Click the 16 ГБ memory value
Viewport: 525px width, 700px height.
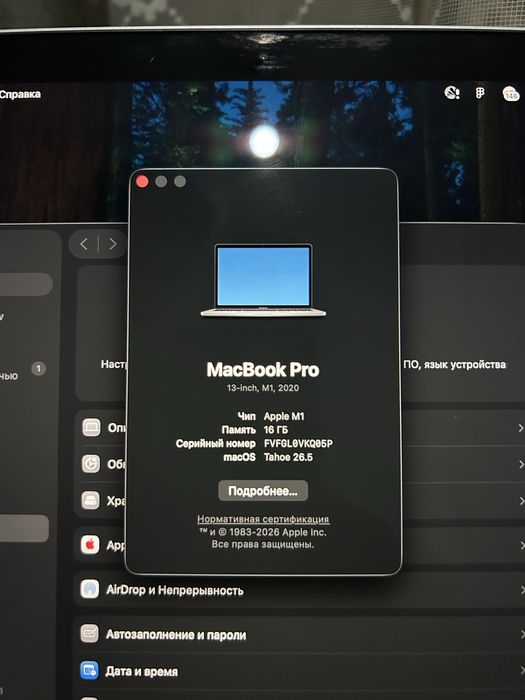coord(276,430)
